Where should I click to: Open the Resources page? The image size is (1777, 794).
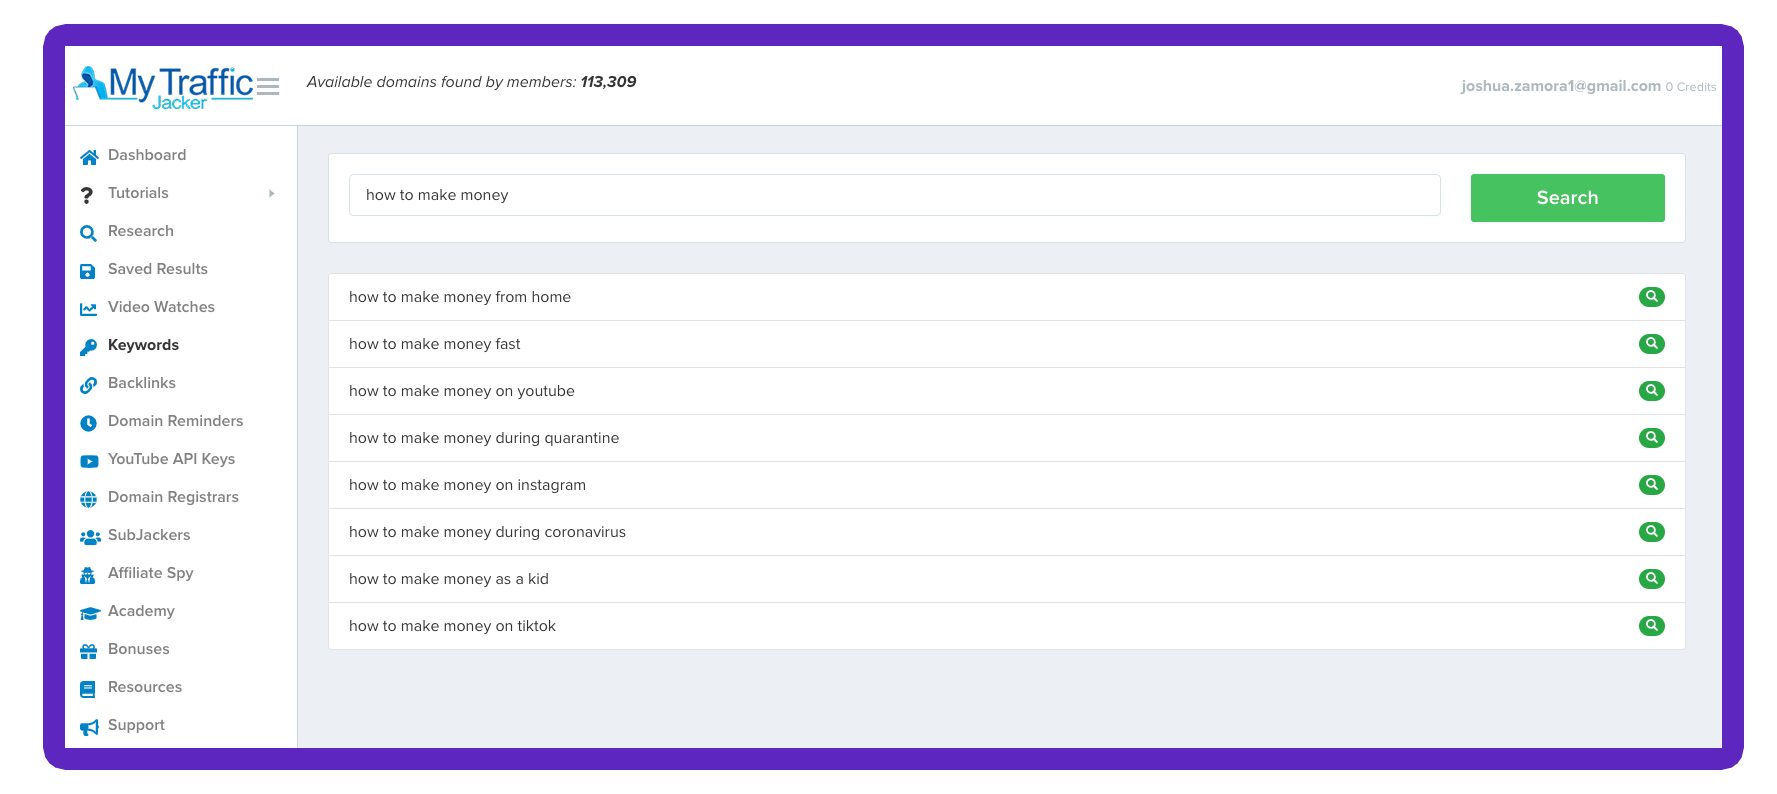point(145,687)
